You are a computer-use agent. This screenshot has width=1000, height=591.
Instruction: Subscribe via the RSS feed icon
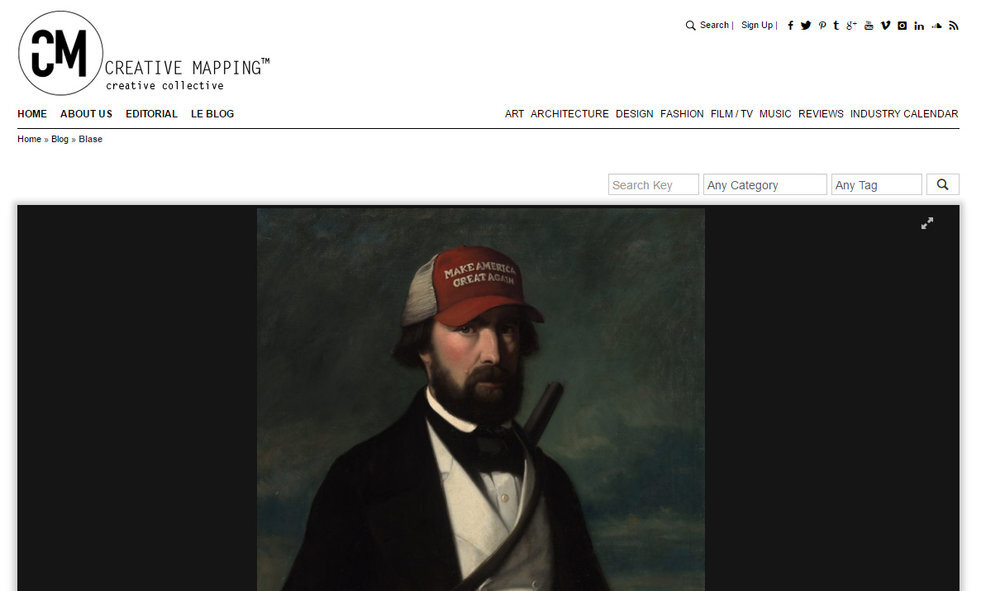[953, 26]
